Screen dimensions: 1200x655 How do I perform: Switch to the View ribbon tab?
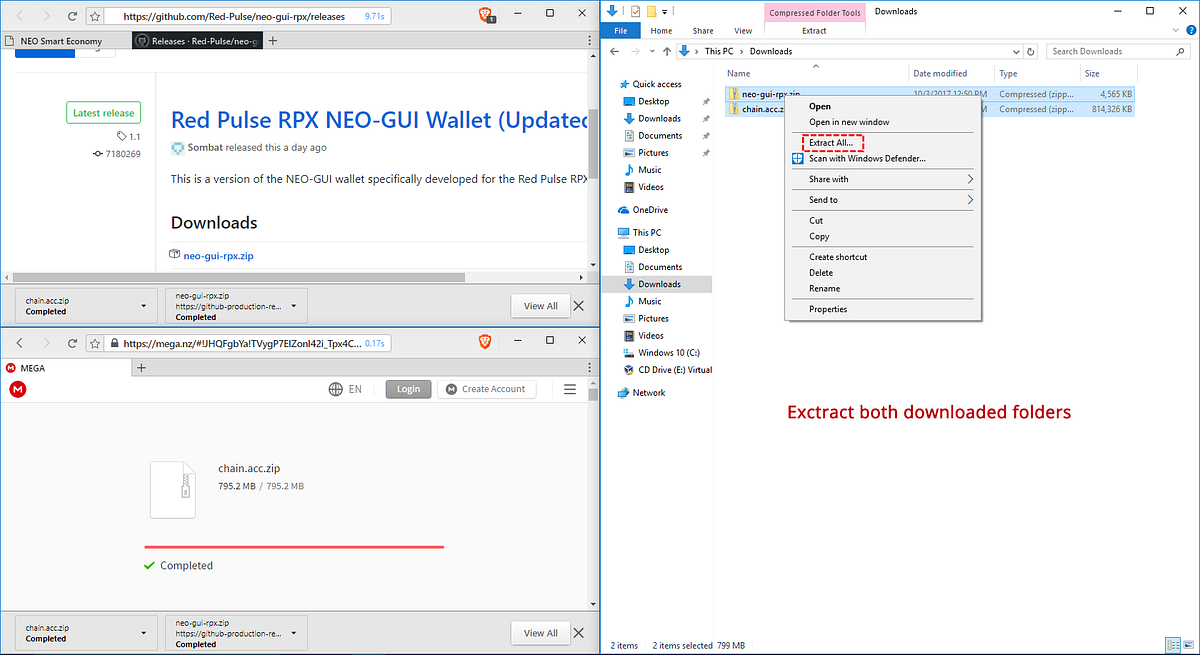(743, 31)
